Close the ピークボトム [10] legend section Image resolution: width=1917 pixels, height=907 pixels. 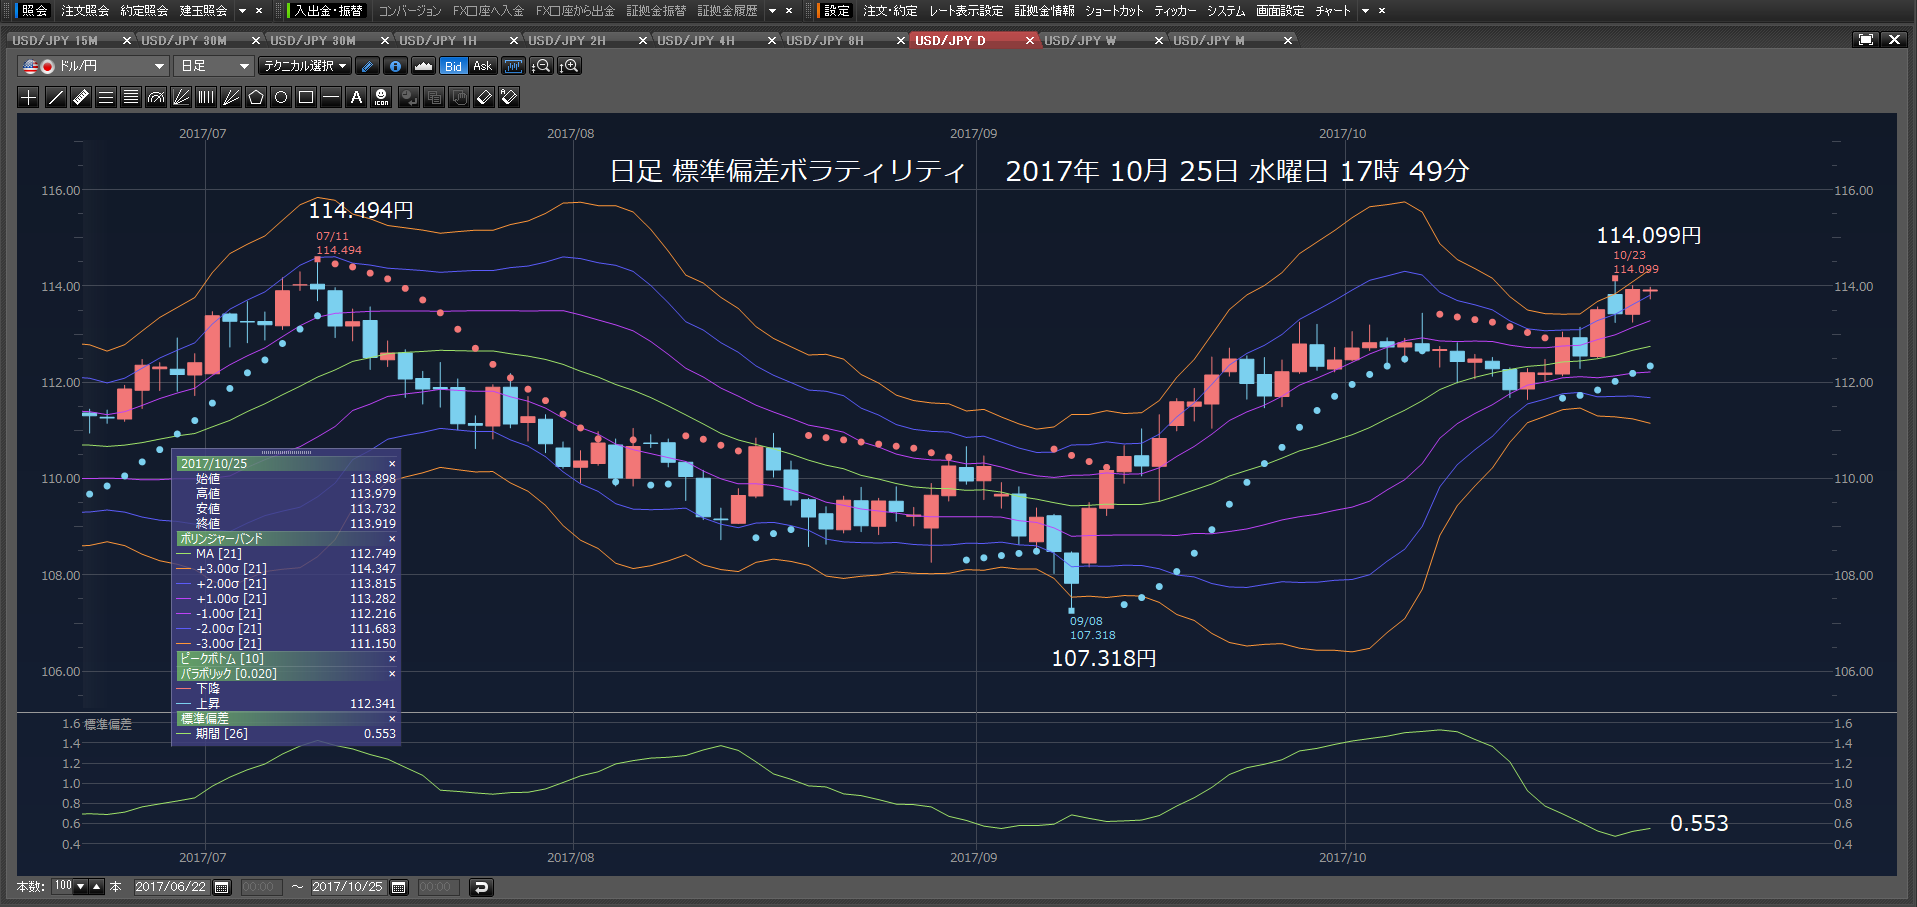point(392,659)
